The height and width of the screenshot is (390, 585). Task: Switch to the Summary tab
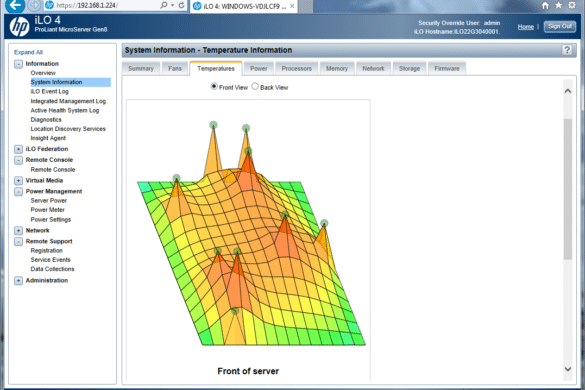pos(141,69)
